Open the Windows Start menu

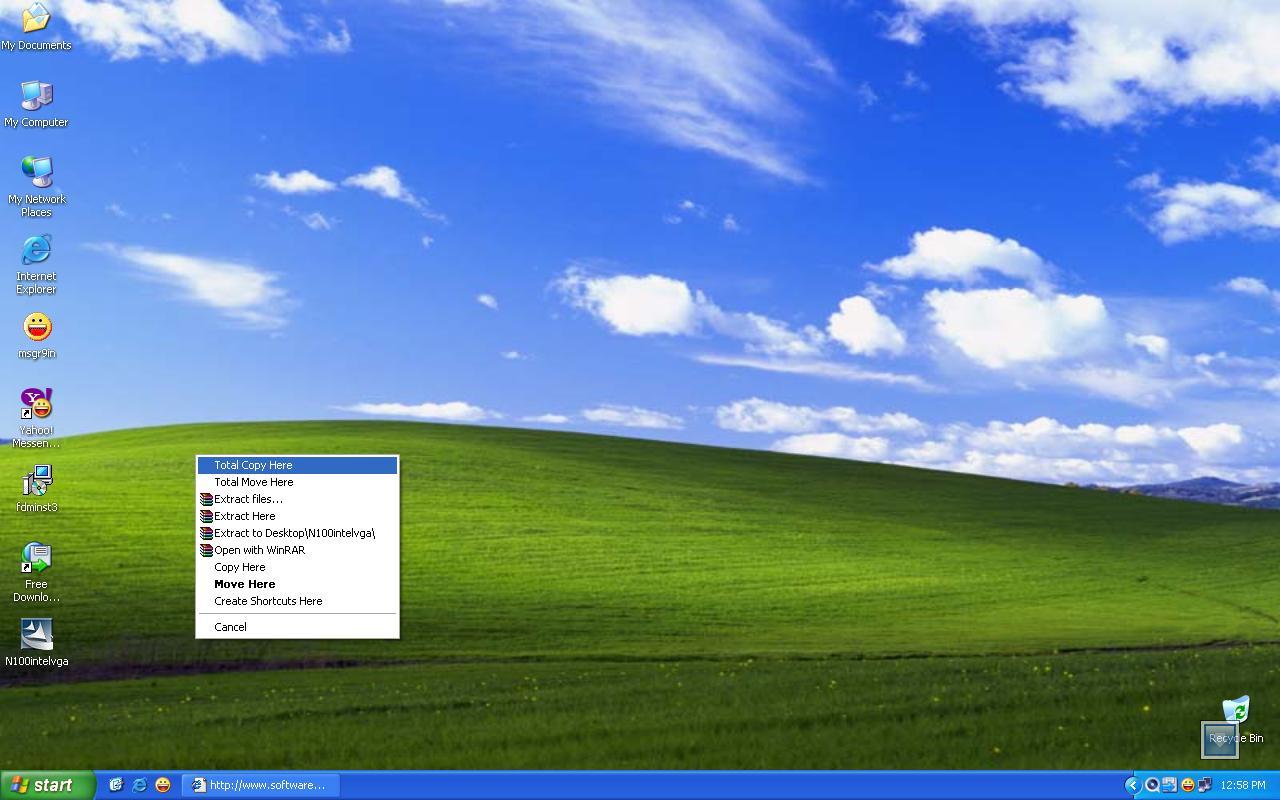point(47,785)
